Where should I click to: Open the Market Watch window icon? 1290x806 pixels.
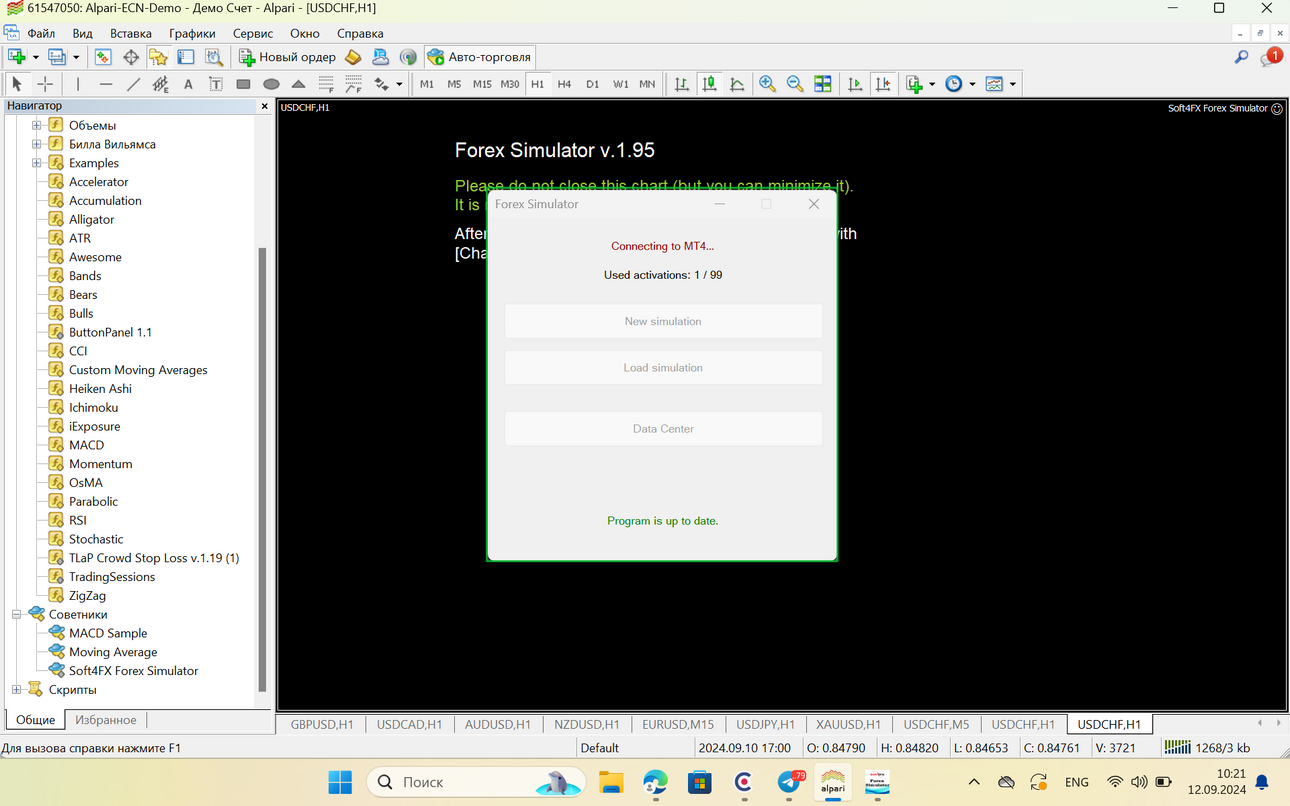(103, 57)
